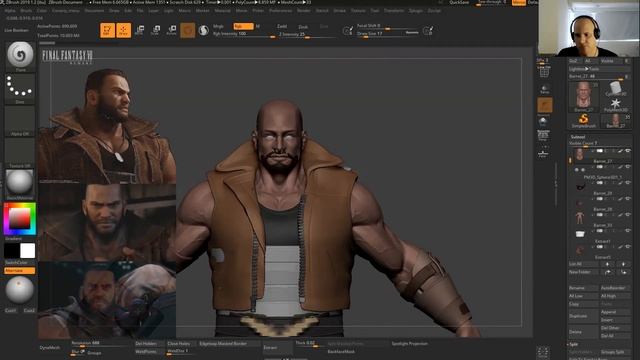Toggle the Live Boolean button
Viewport: 640px width, 360px height.
(x=17, y=30)
